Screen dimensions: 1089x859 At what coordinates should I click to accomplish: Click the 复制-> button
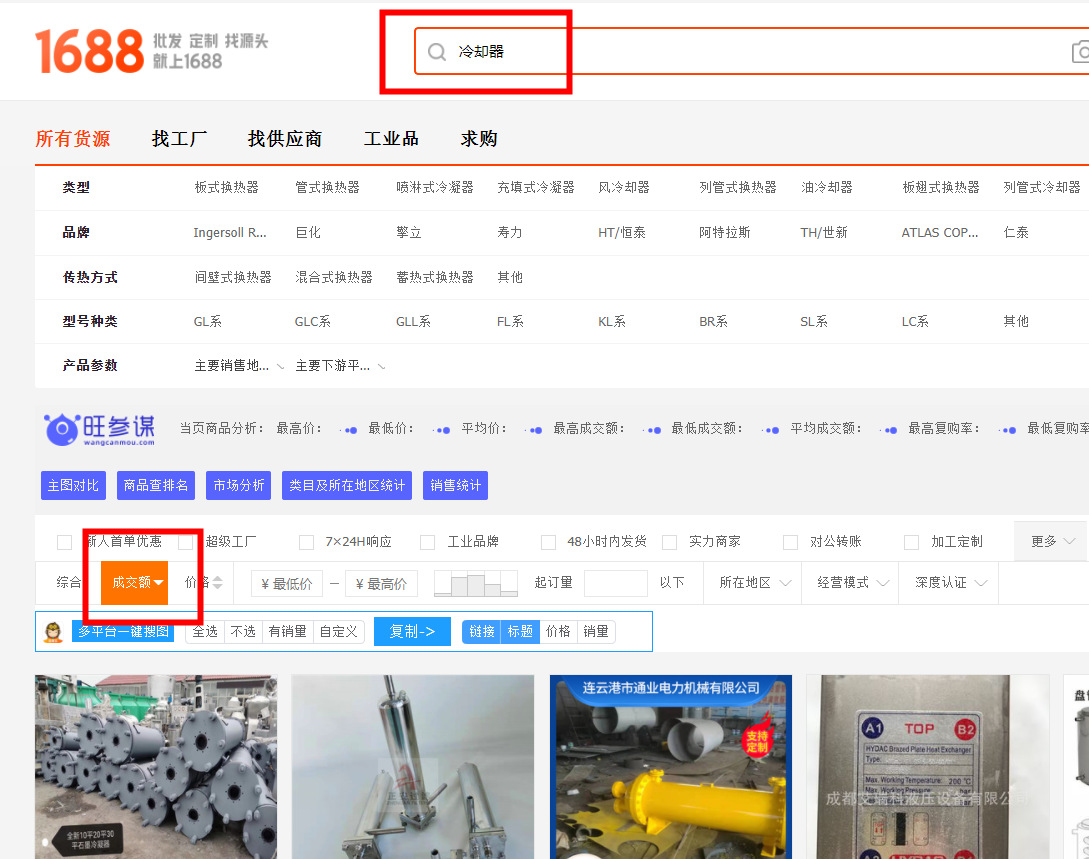pos(413,632)
